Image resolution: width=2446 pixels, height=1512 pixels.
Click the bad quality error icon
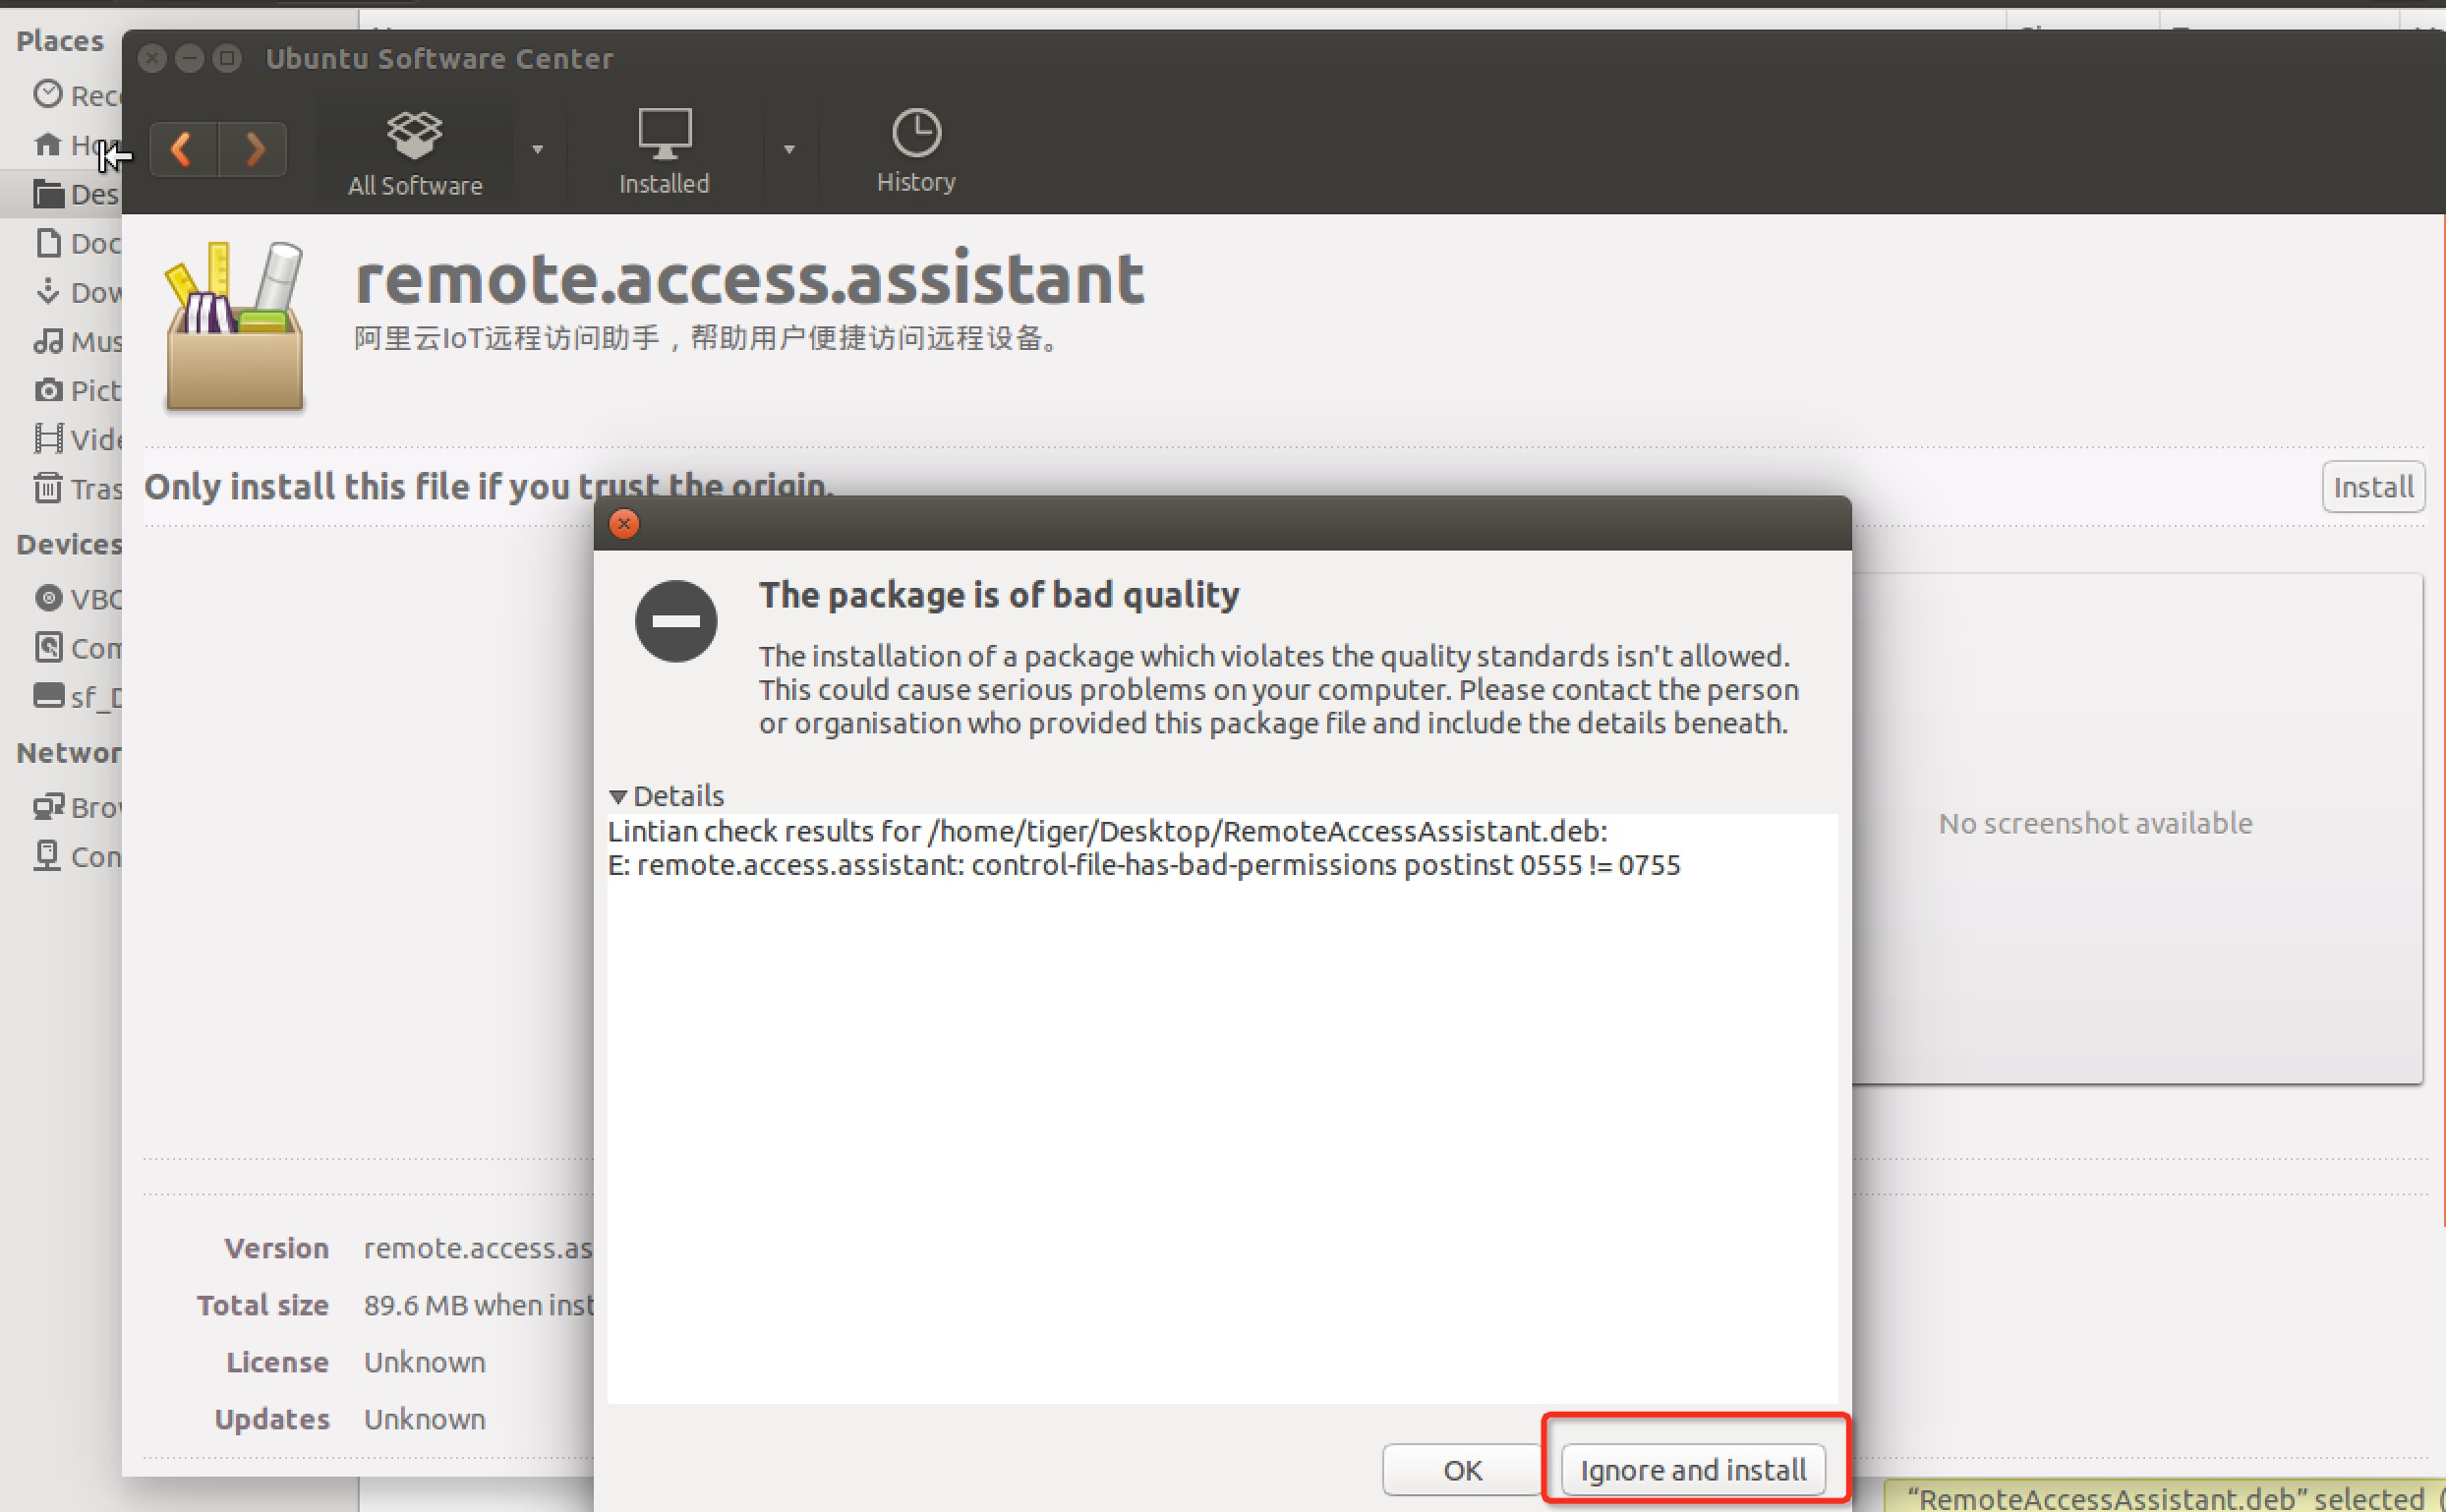tap(676, 621)
